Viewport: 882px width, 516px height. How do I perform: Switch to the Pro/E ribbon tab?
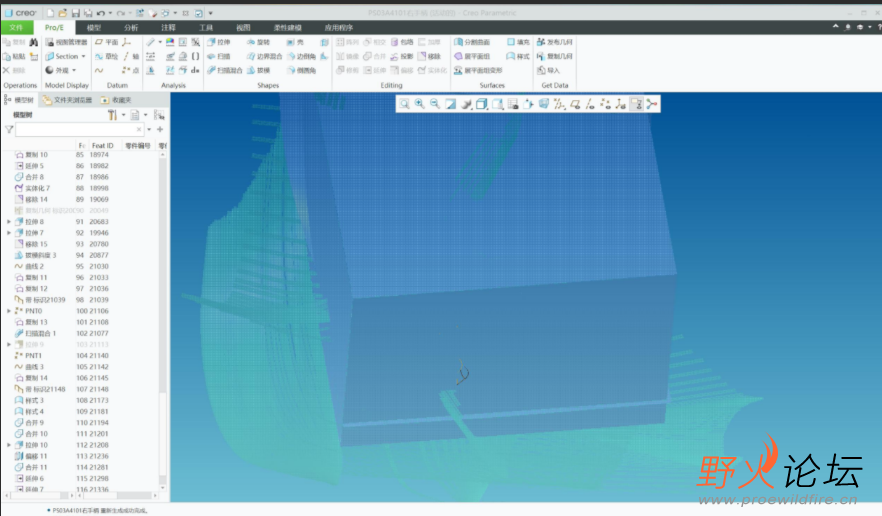tap(55, 27)
